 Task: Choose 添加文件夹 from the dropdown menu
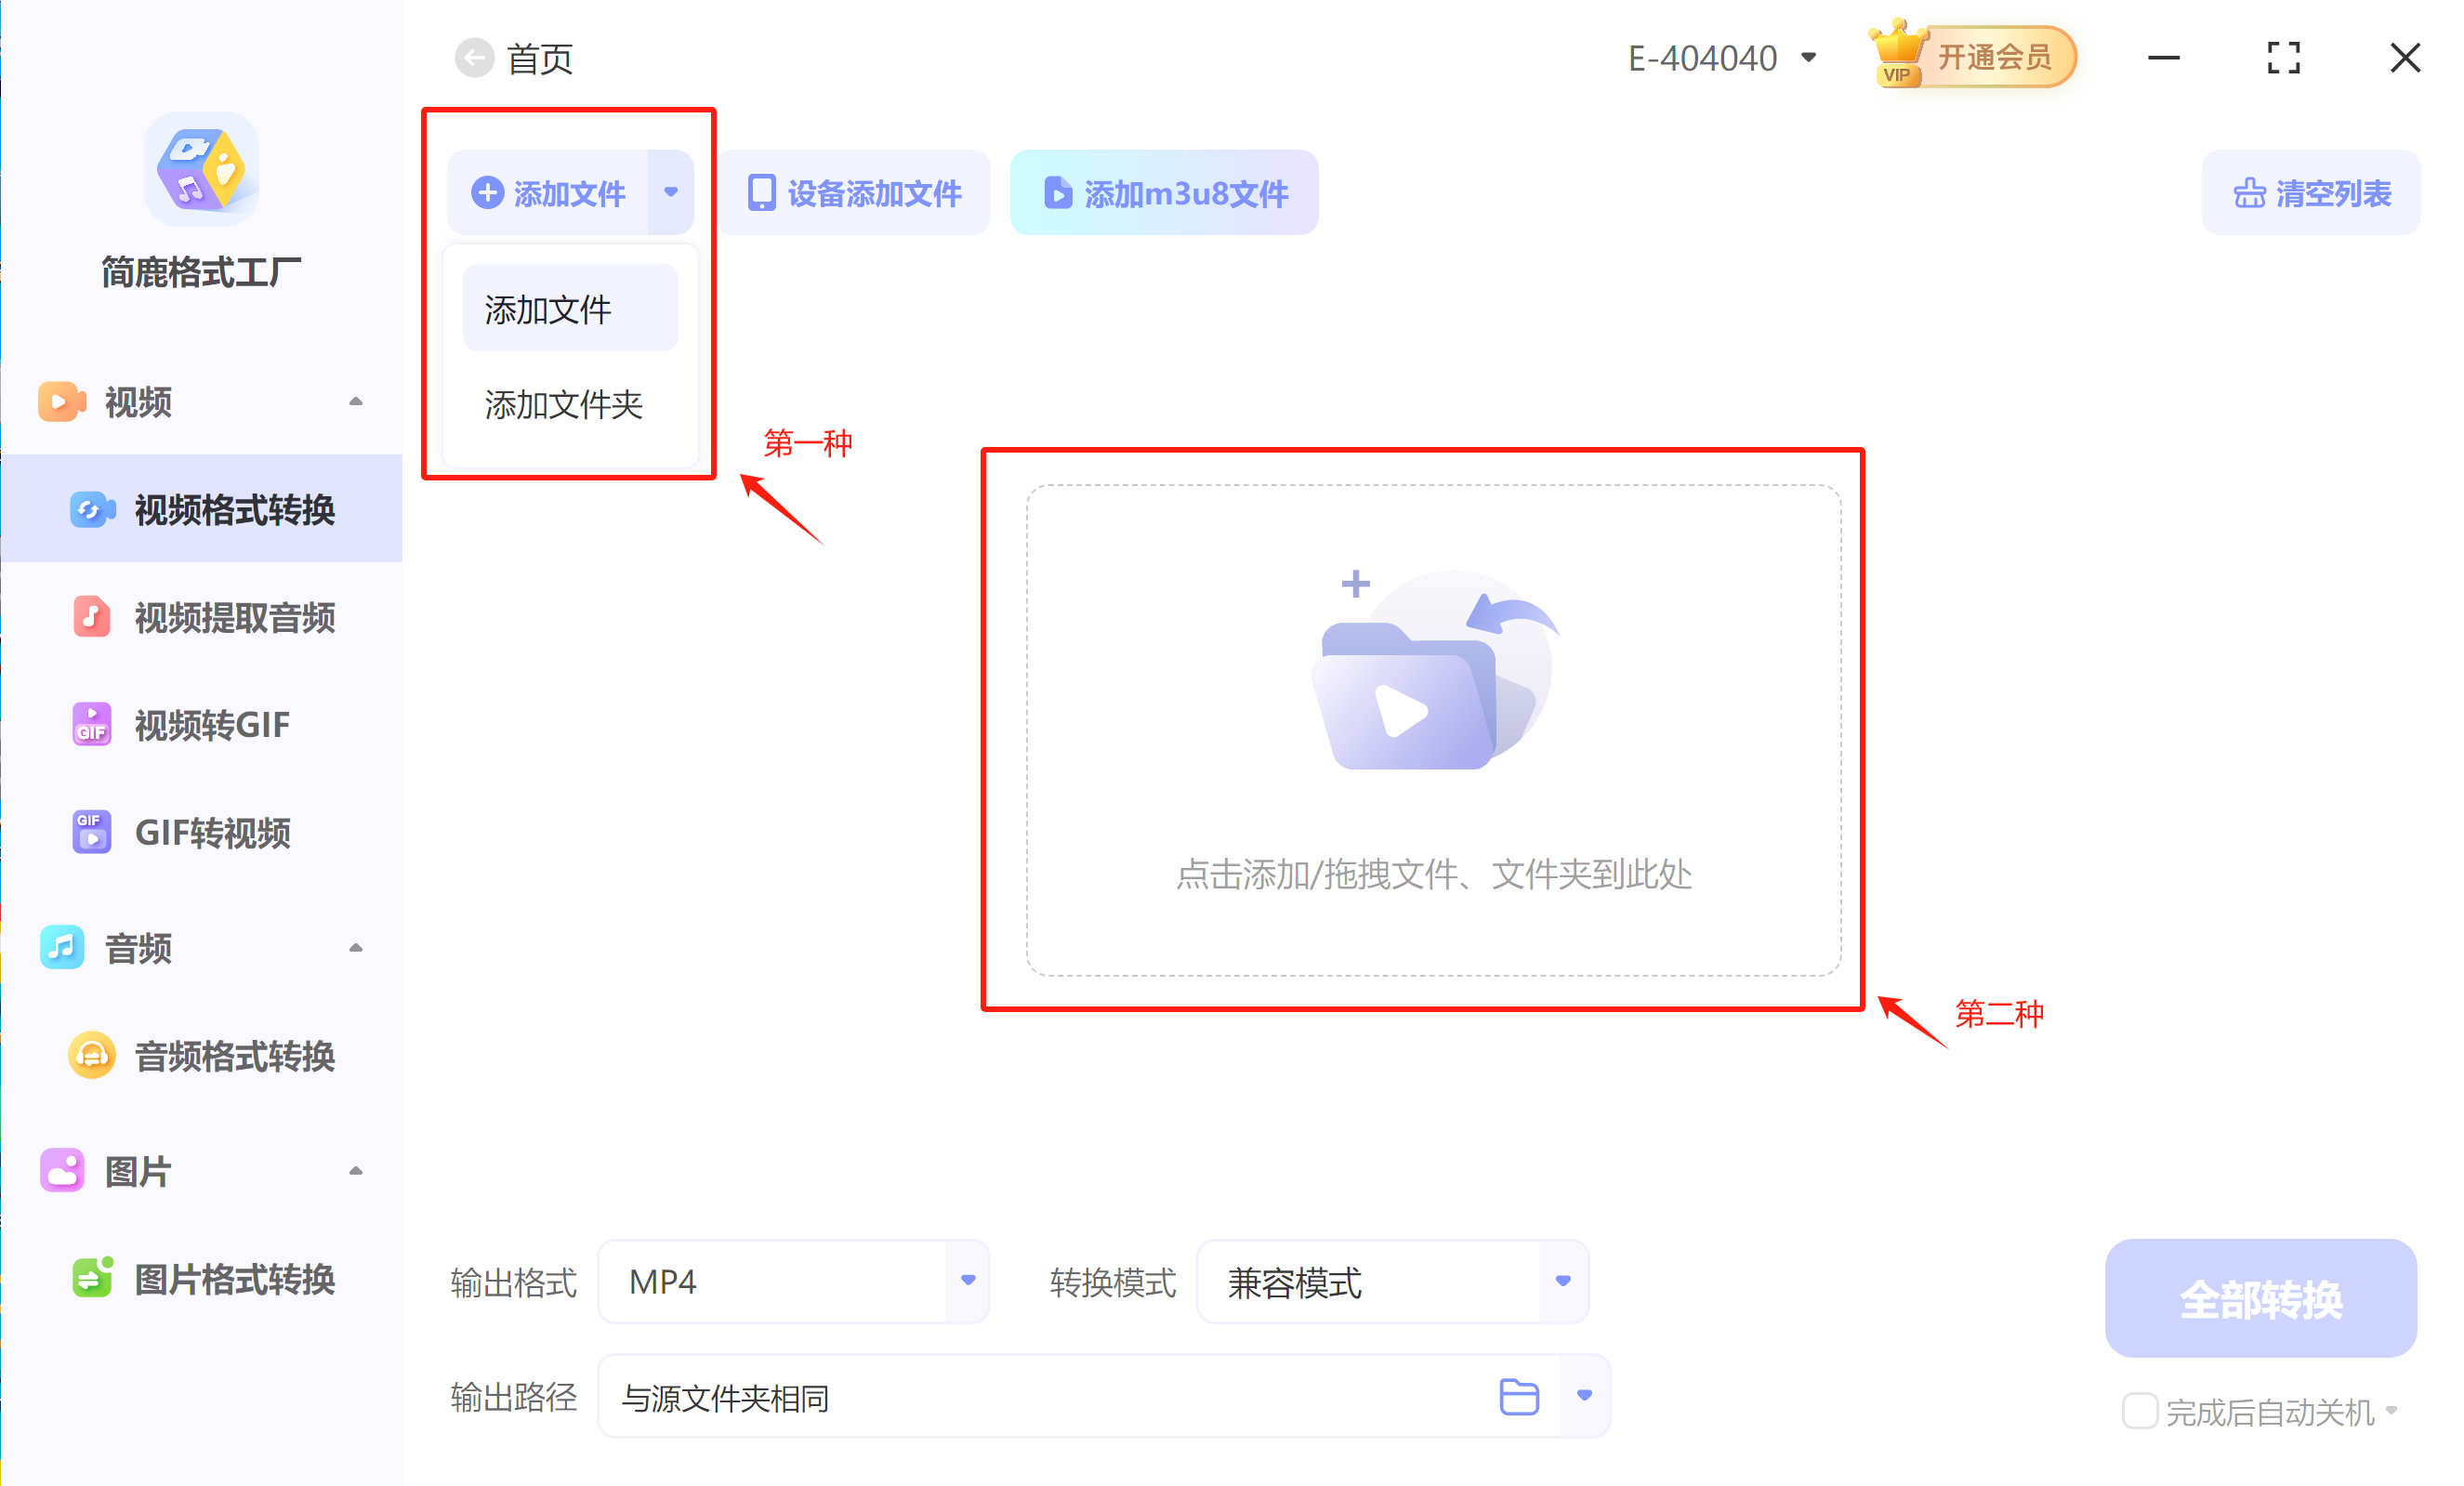563,405
